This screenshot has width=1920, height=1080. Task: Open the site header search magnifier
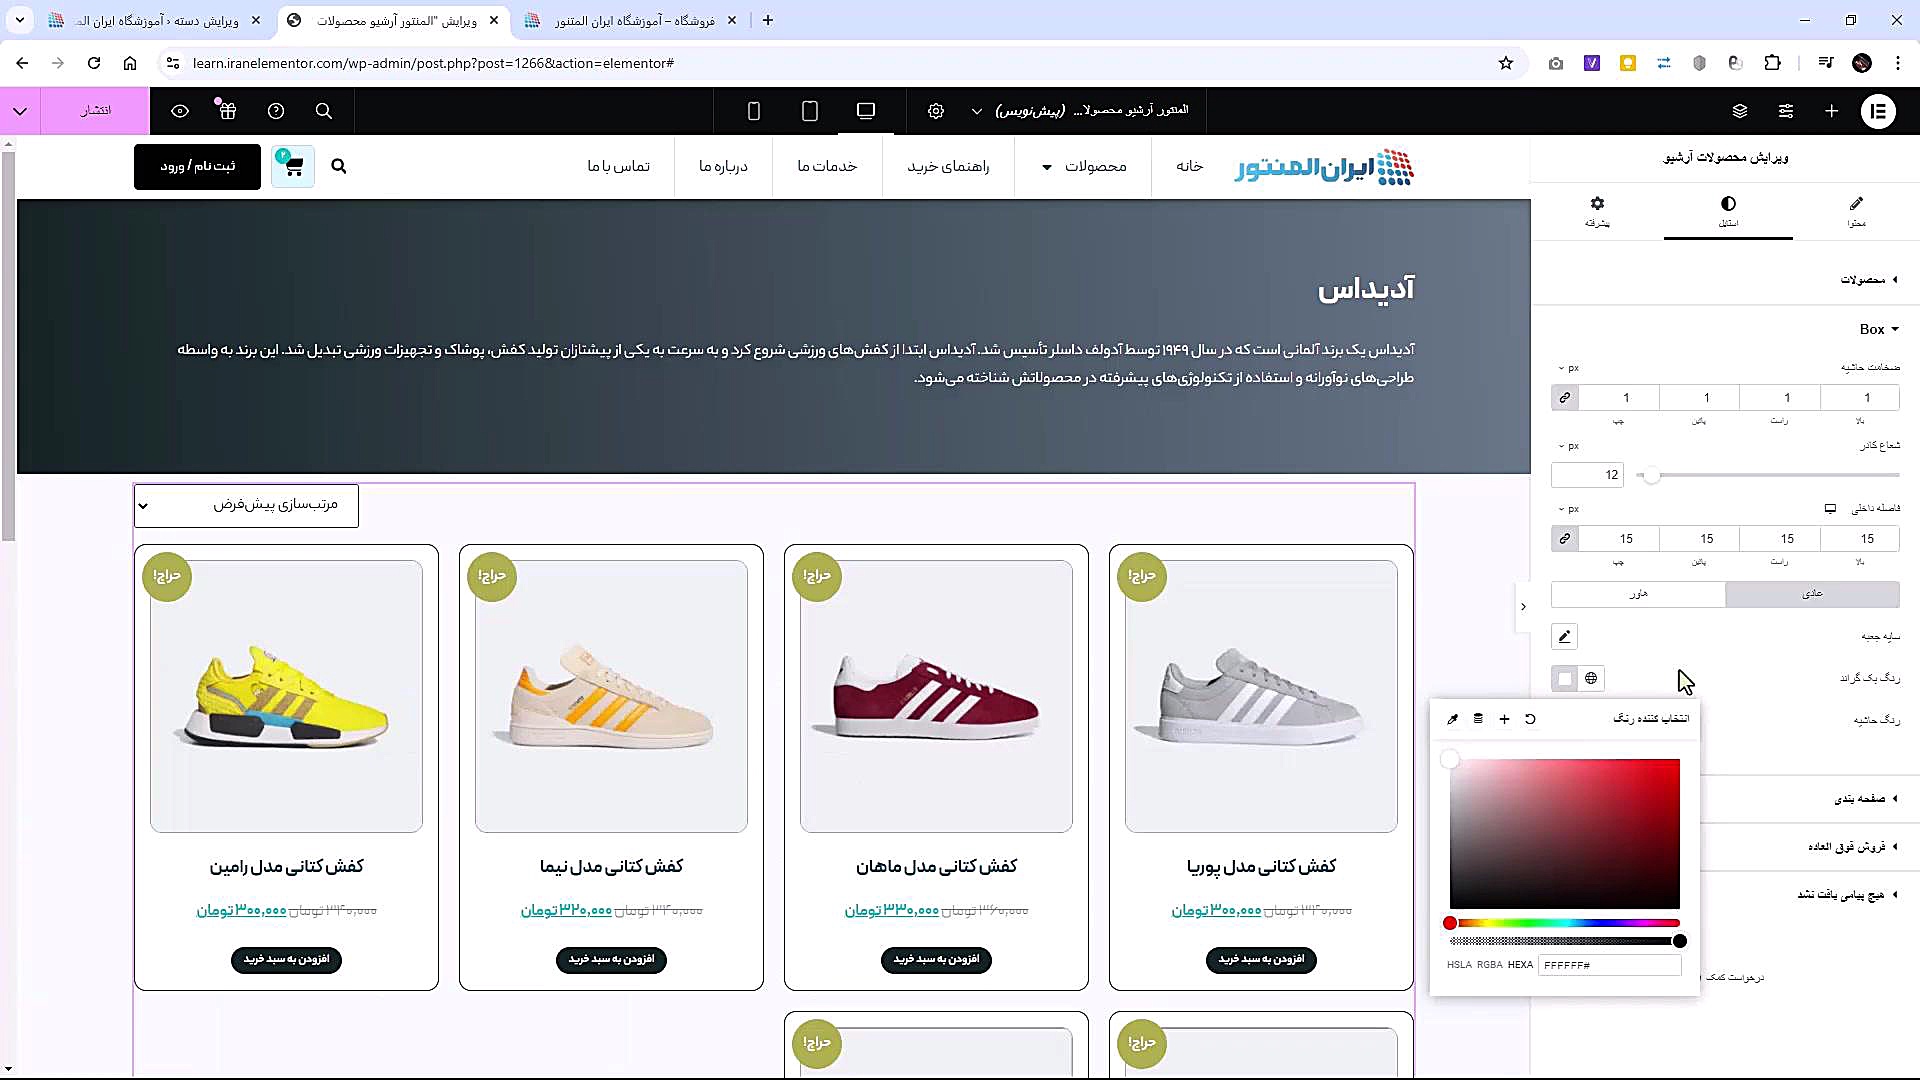coord(339,166)
